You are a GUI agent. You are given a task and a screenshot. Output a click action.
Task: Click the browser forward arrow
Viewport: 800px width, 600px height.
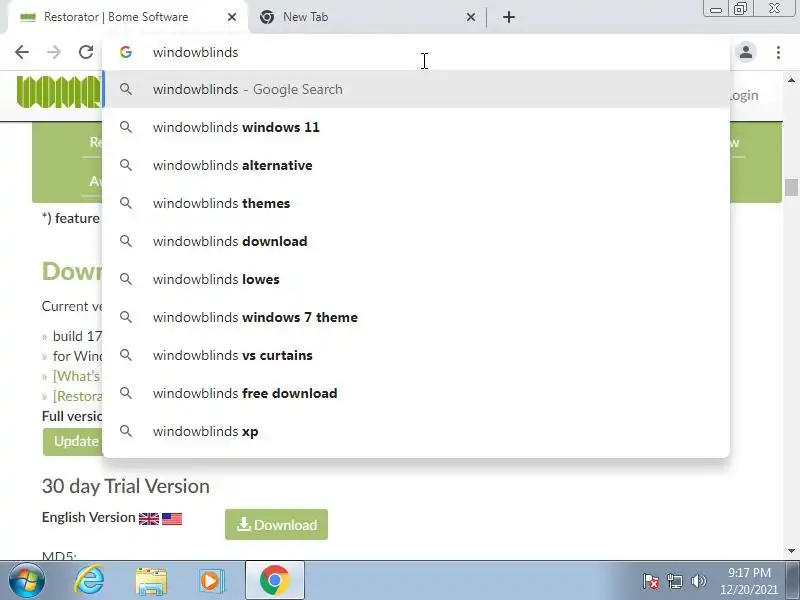coord(54,52)
